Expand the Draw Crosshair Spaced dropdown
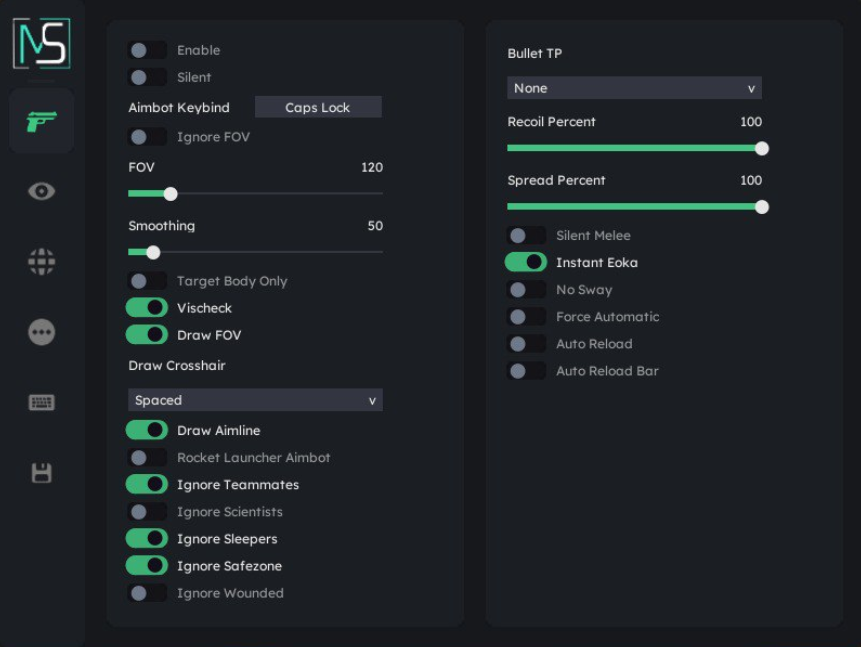The height and width of the screenshot is (647, 861). pos(255,400)
